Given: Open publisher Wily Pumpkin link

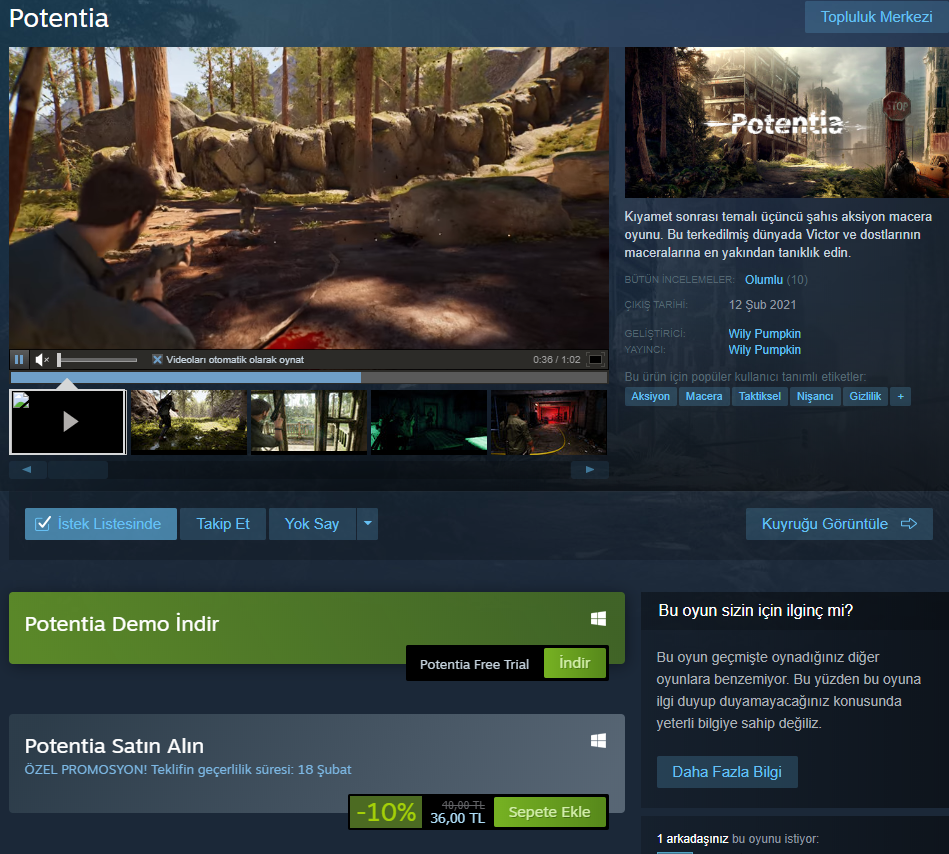Looking at the screenshot, I should (764, 350).
